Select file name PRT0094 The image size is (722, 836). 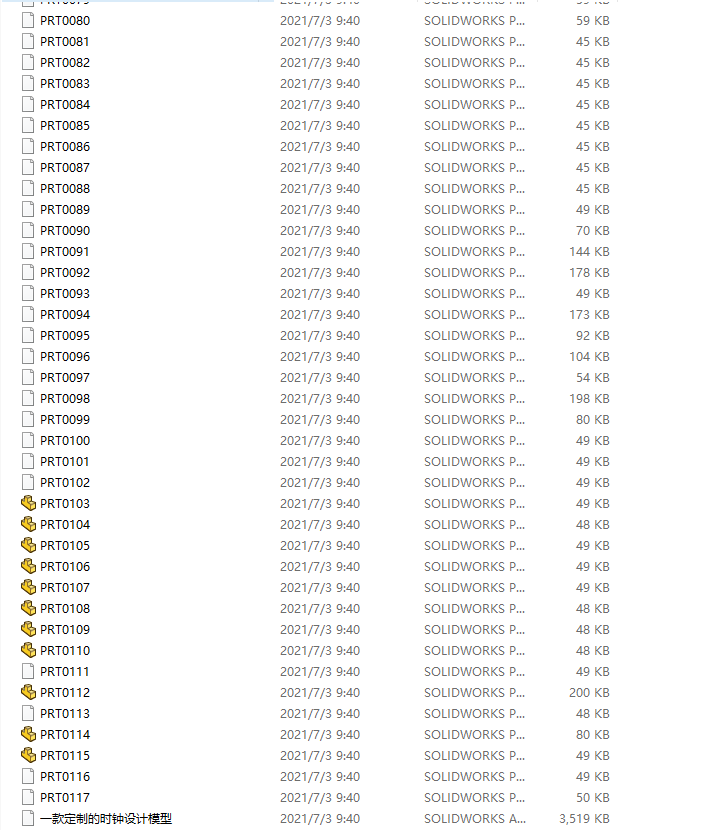pyautogui.click(x=65, y=315)
